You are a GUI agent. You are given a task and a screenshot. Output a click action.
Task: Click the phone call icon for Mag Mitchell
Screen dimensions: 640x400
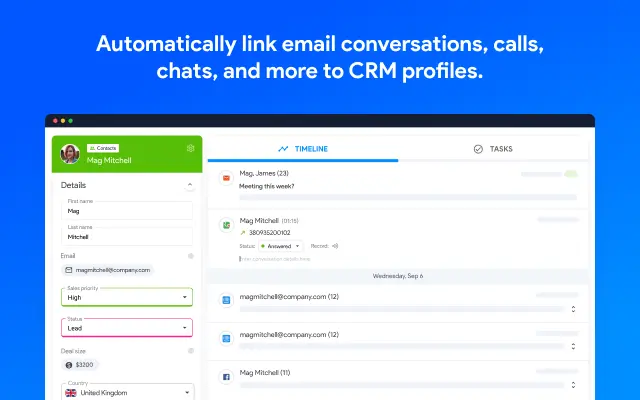pyautogui.click(x=226, y=224)
